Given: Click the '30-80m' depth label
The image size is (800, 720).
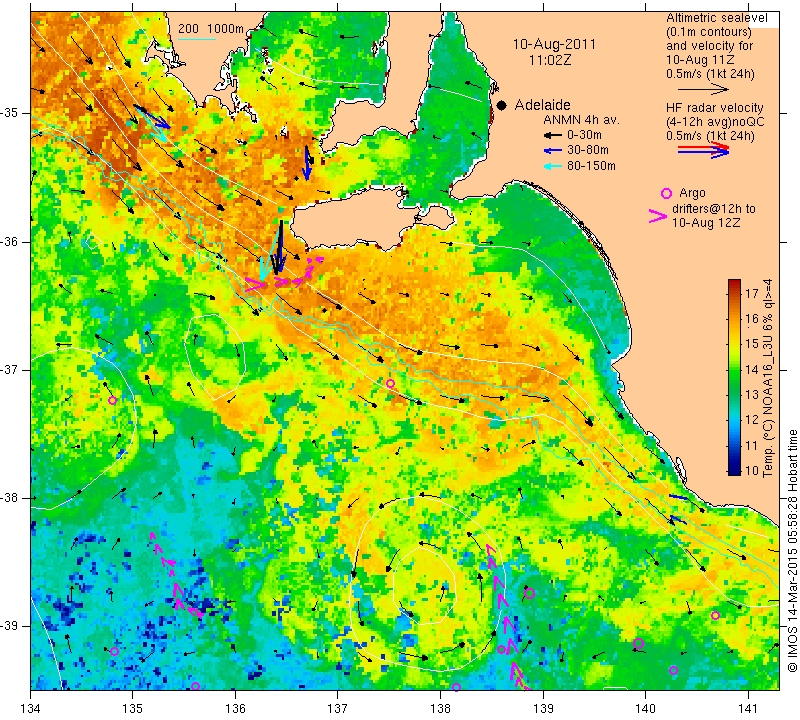Looking at the screenshot, I should click(x=587, y=150).
